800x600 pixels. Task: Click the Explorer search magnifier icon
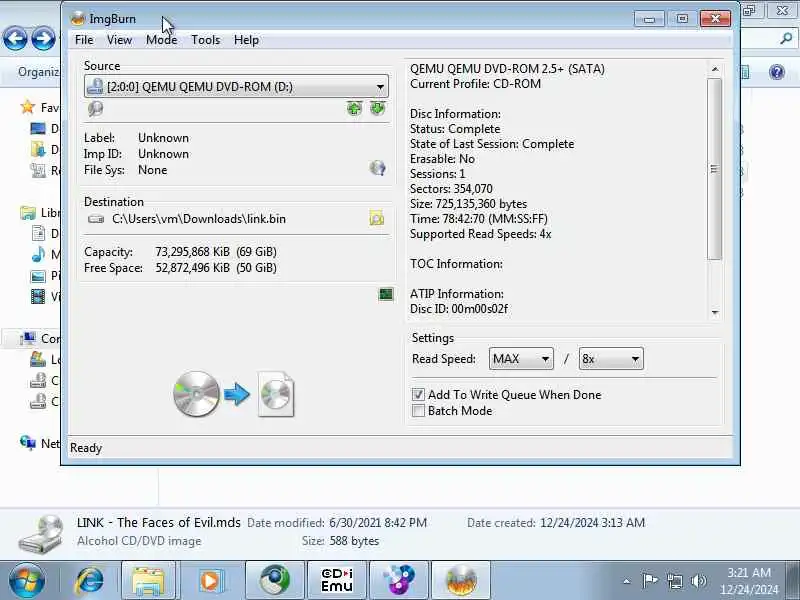pyautogui.click(x=786, y=39)
